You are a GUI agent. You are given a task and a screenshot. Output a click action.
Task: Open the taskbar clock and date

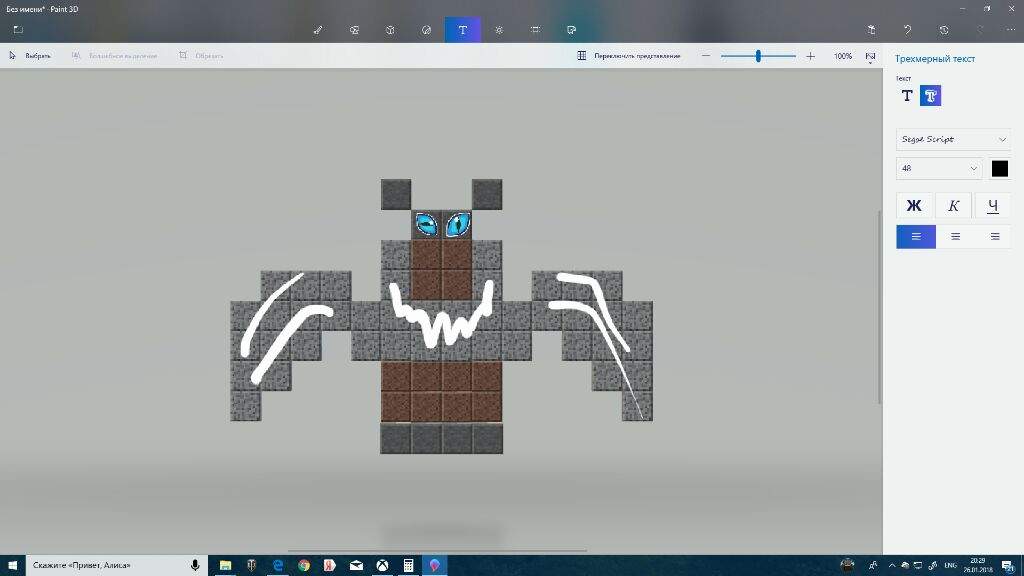tap(978, 566)
